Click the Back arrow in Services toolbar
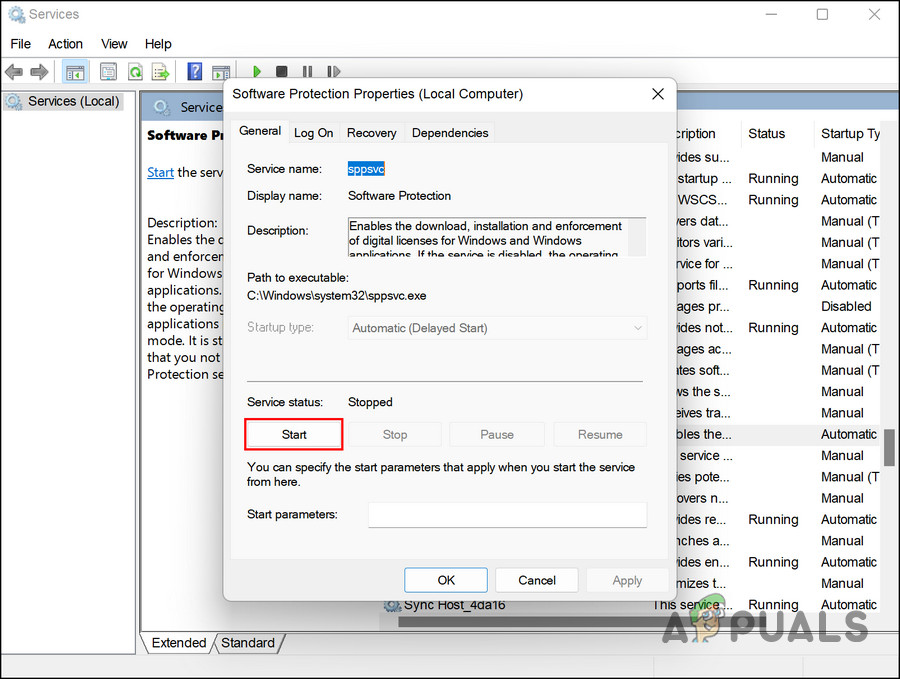The image size is (900, 679). (x=14, y=72)
